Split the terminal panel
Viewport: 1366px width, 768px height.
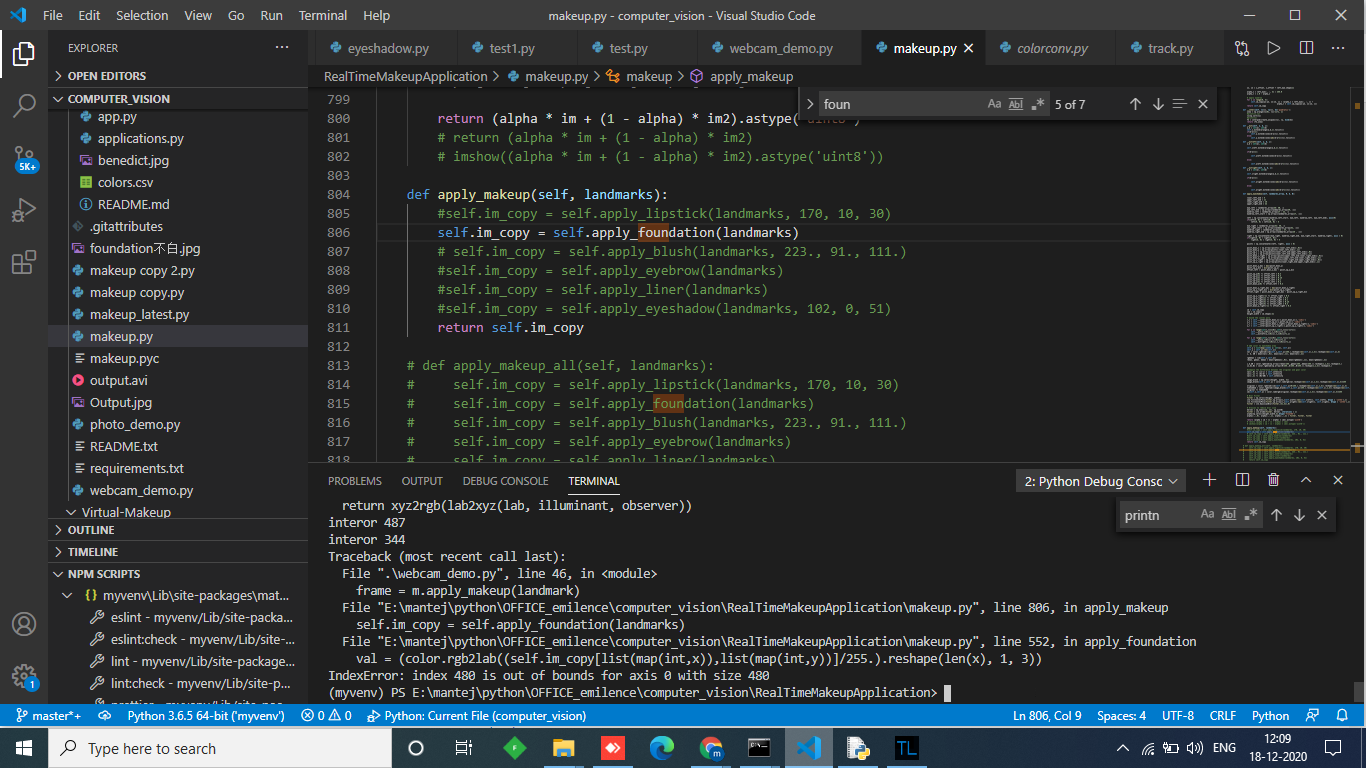tap(1242, 480)
